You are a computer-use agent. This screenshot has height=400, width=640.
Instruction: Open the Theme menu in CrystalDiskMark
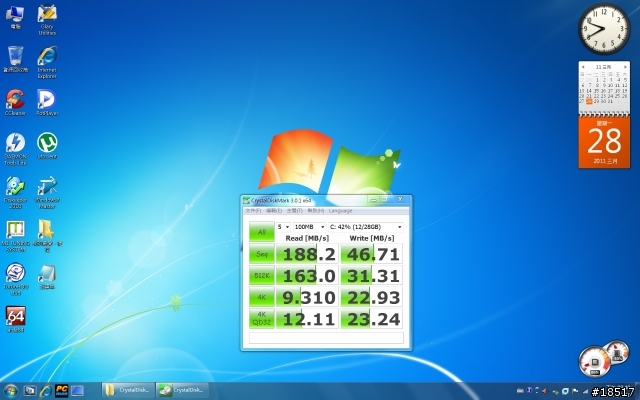294,211
